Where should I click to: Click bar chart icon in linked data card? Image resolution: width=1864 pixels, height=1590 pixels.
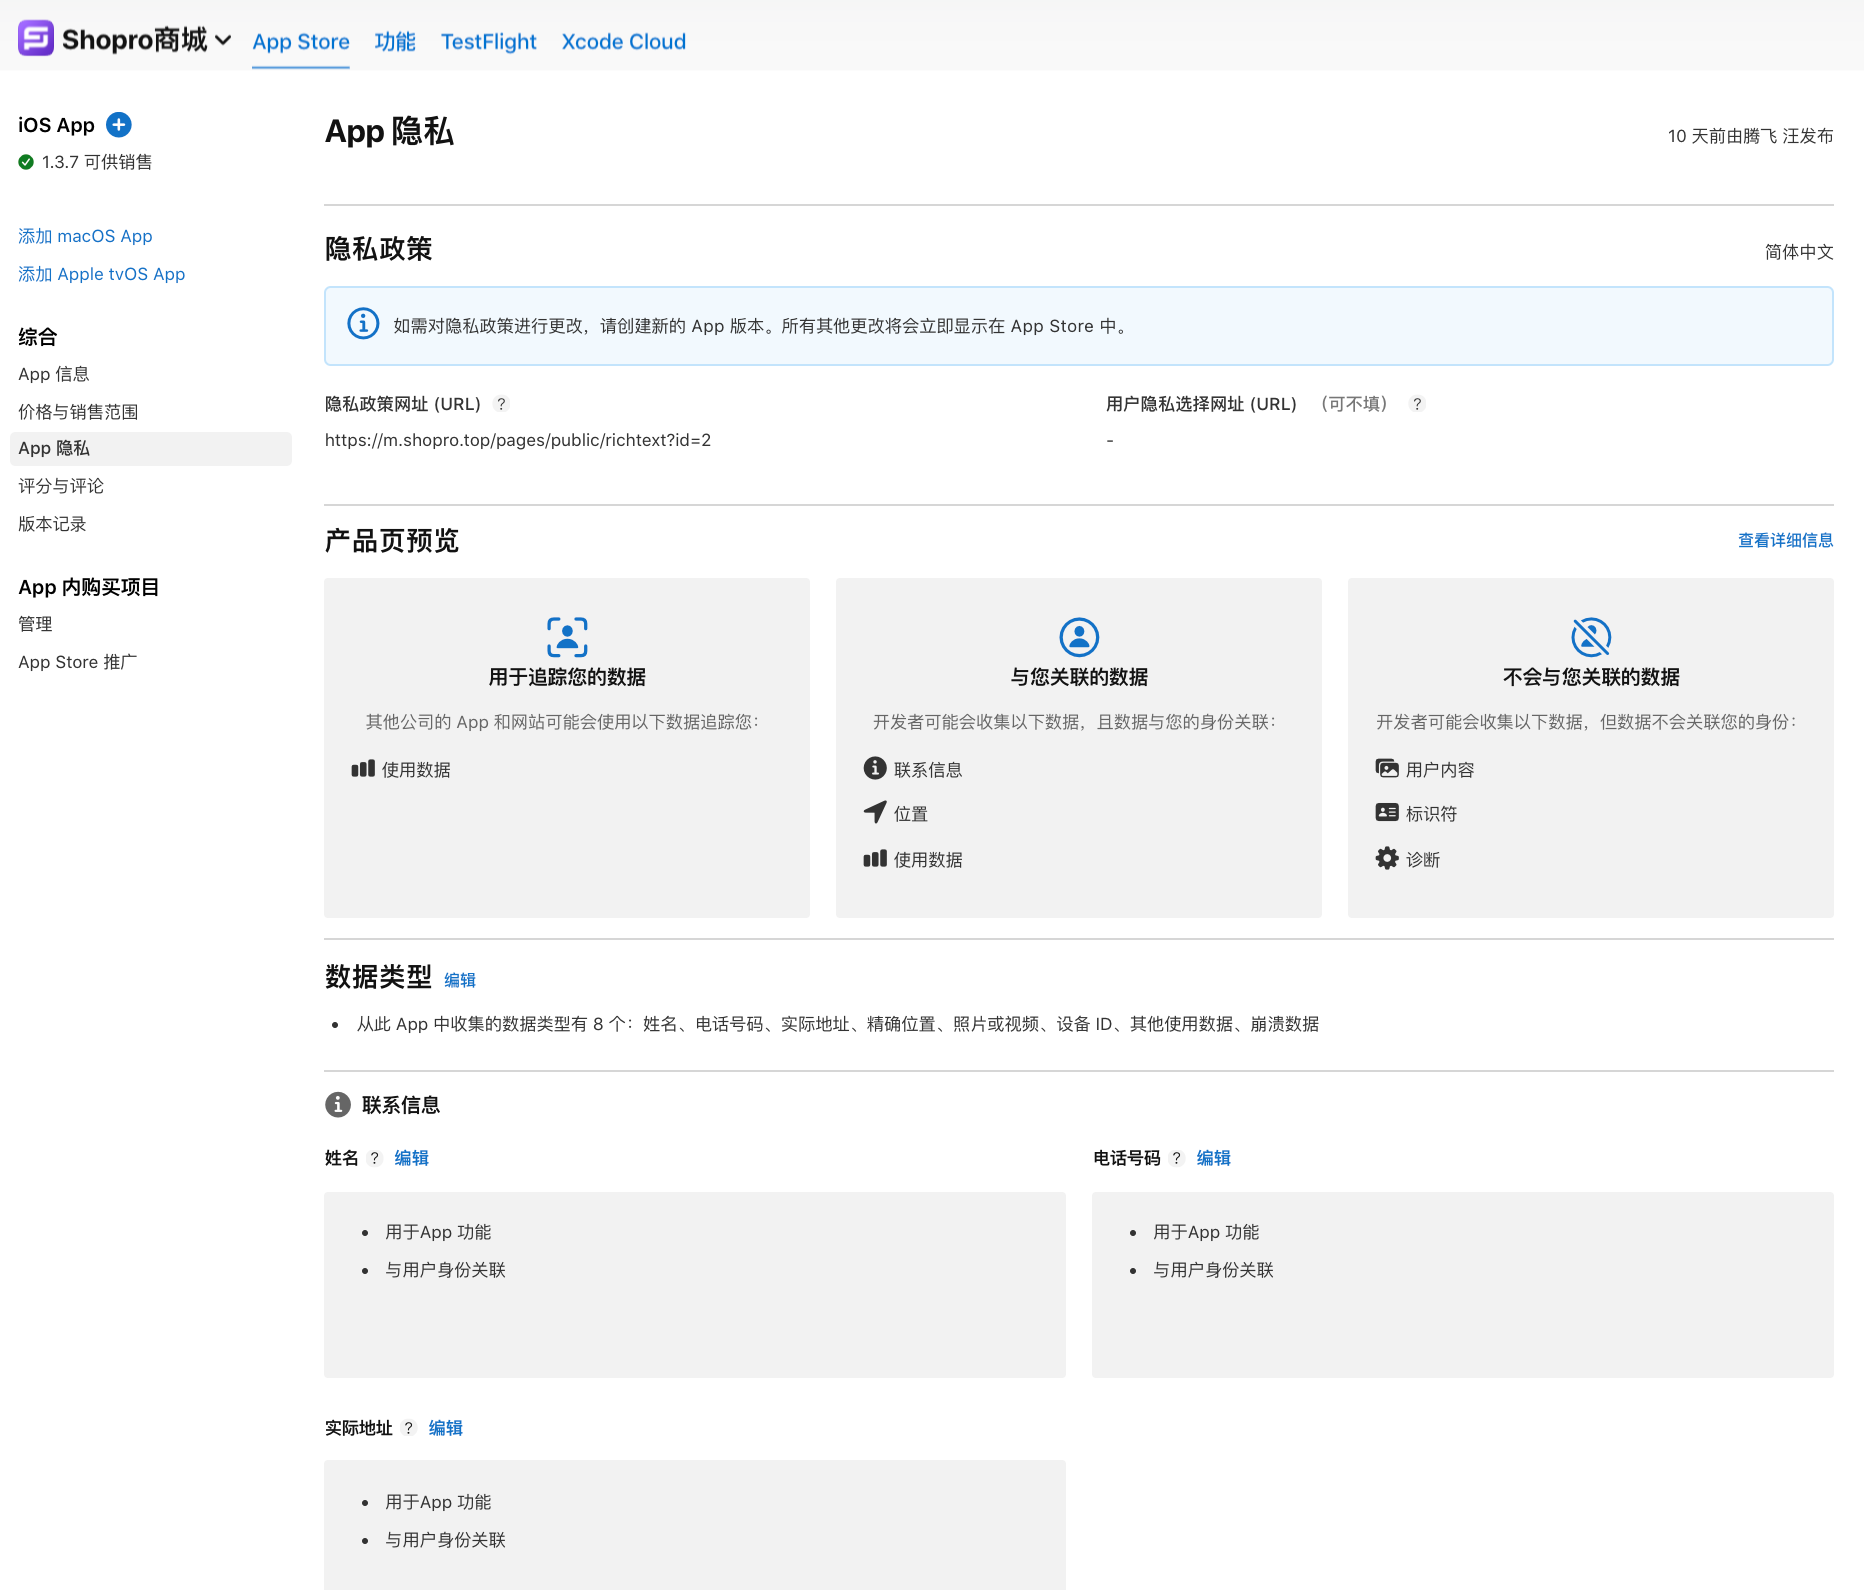click(x=875, y=858)
